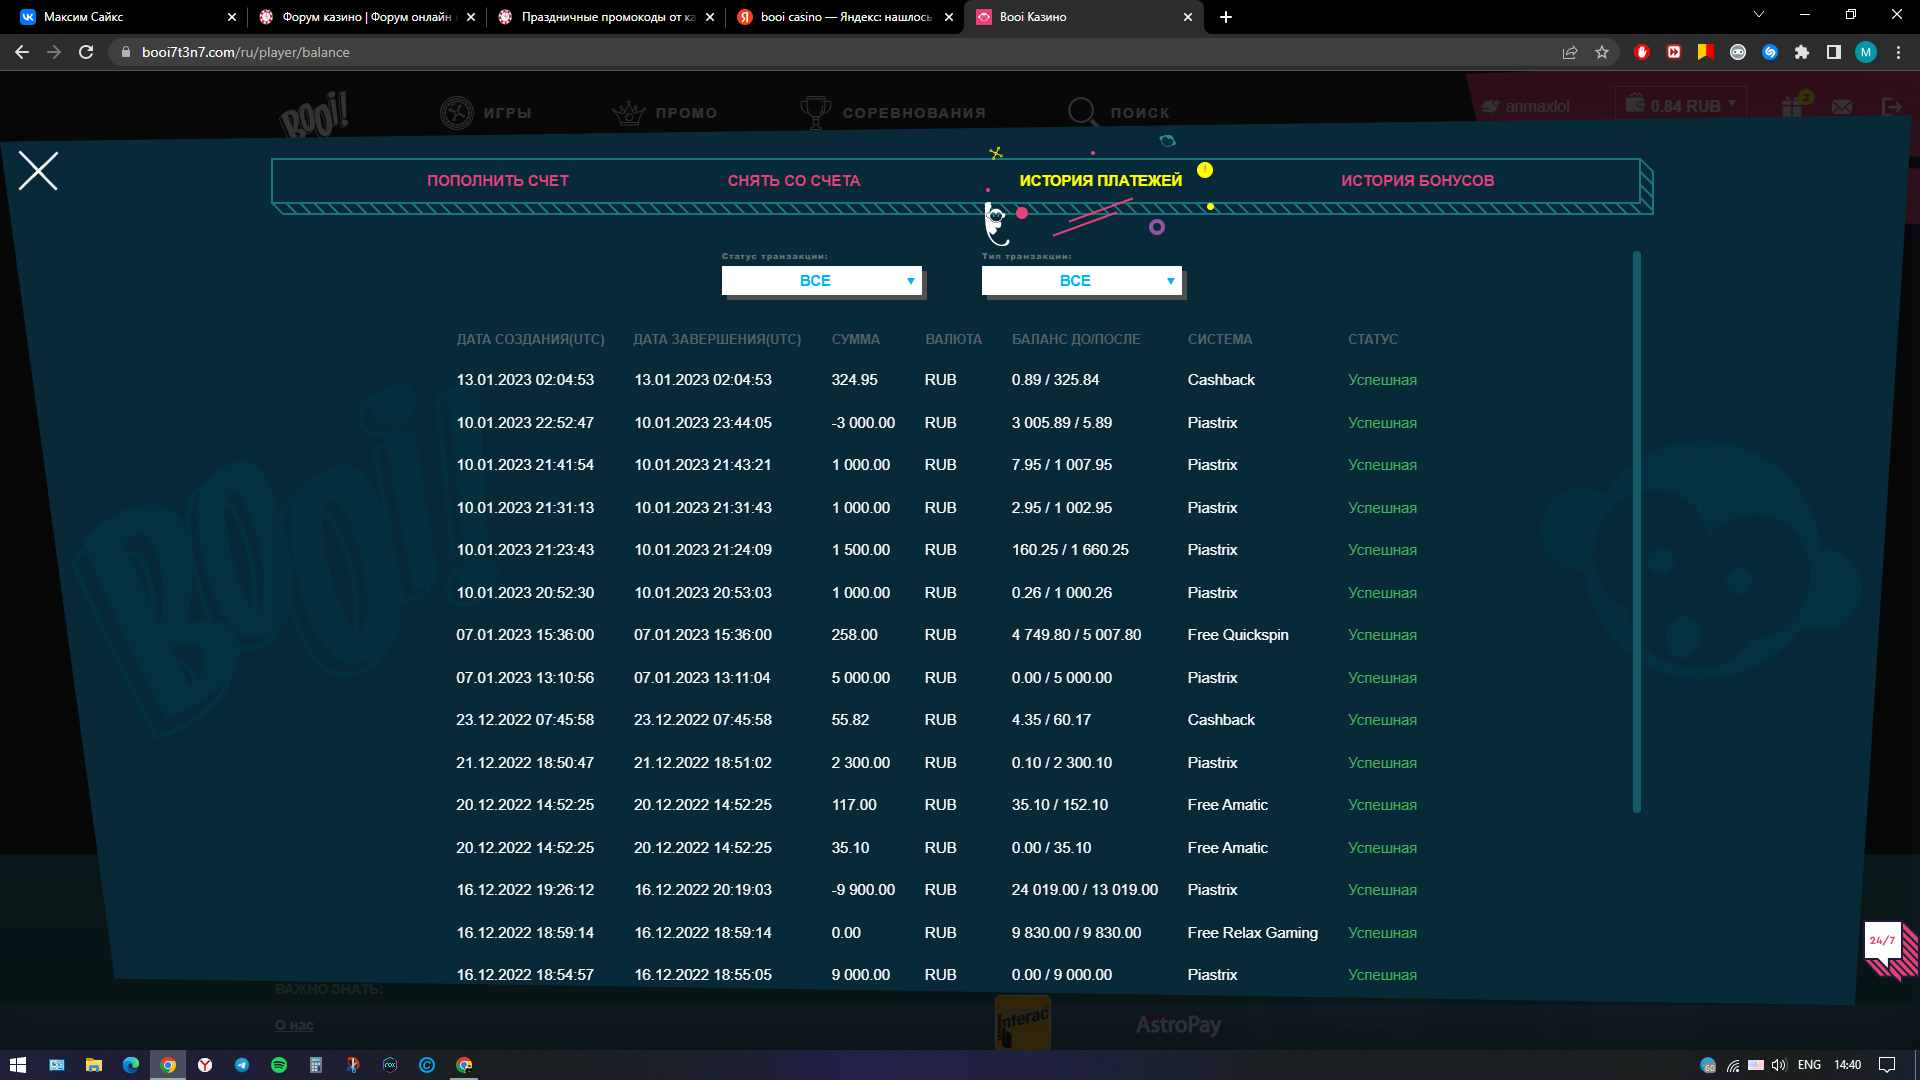
Task: Open the volume control in system tray
Action: click(1779, 1065)
